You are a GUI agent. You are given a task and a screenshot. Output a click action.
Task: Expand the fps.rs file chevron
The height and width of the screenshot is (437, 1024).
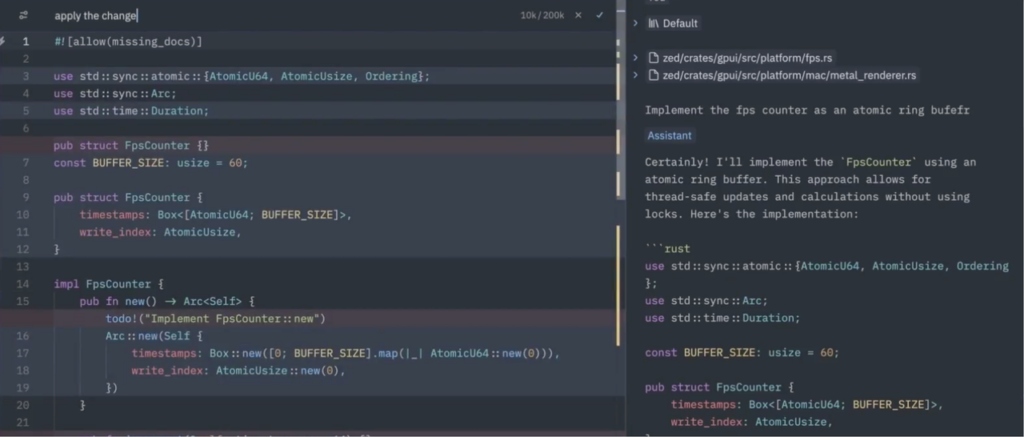pos(635,57)
